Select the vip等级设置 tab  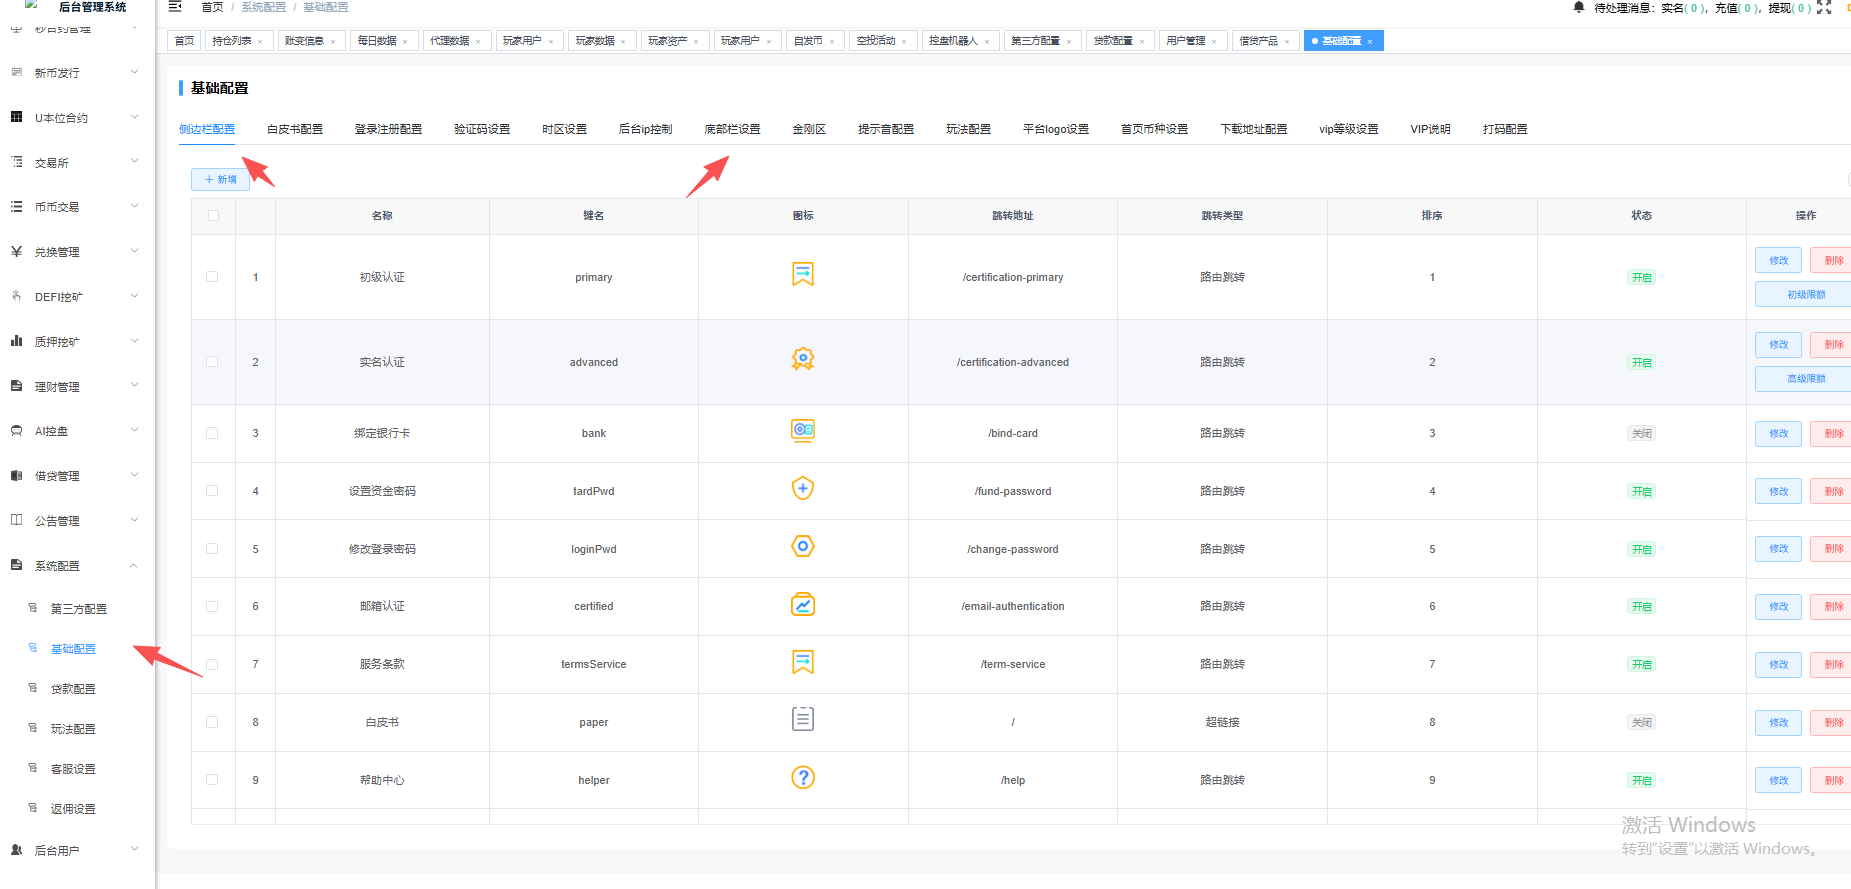1348,129
